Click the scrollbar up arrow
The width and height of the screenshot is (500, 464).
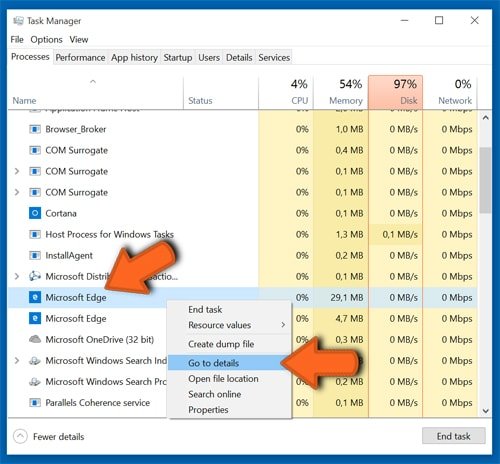(486, 118)
